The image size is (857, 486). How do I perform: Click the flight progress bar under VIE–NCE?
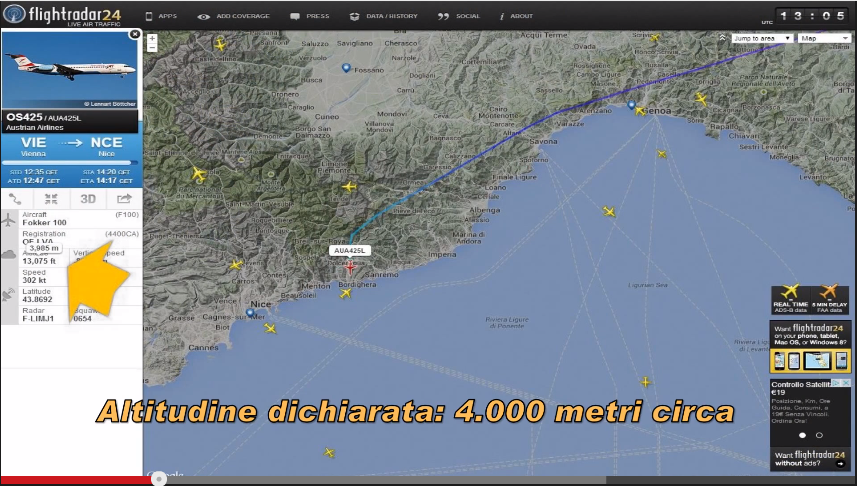click(x=69, y=162)
